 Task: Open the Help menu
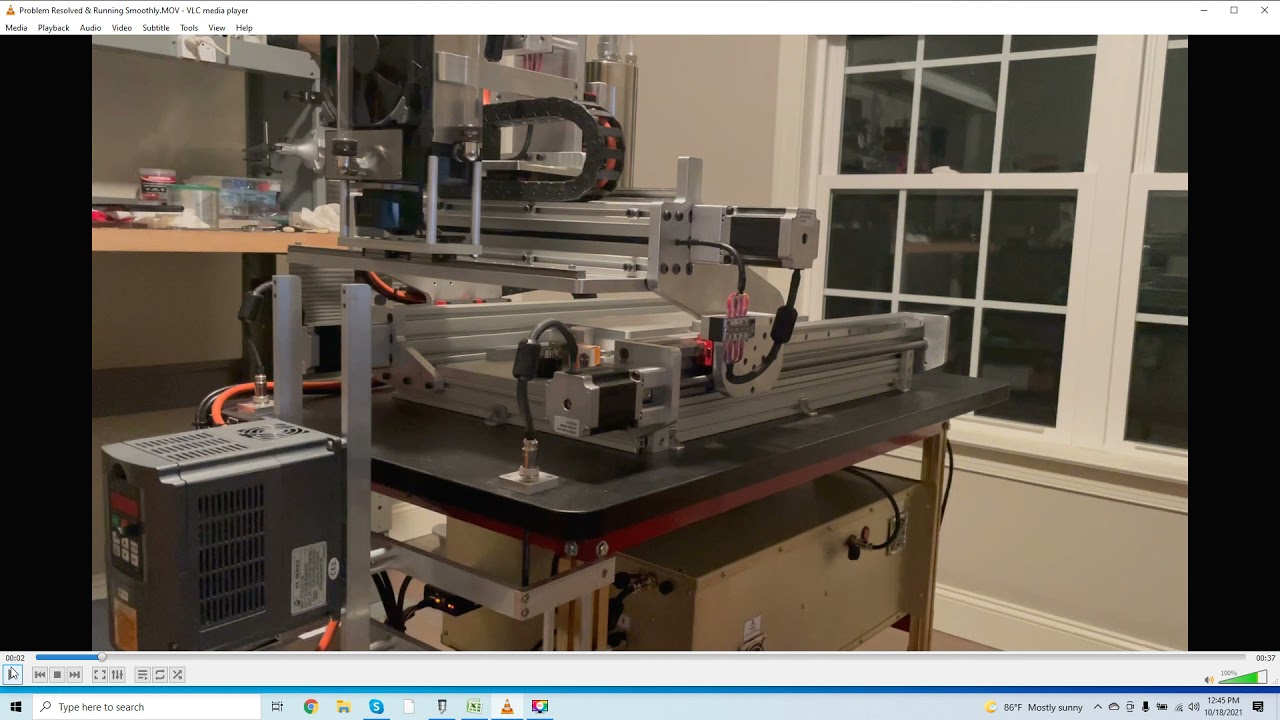click(244, 28)
